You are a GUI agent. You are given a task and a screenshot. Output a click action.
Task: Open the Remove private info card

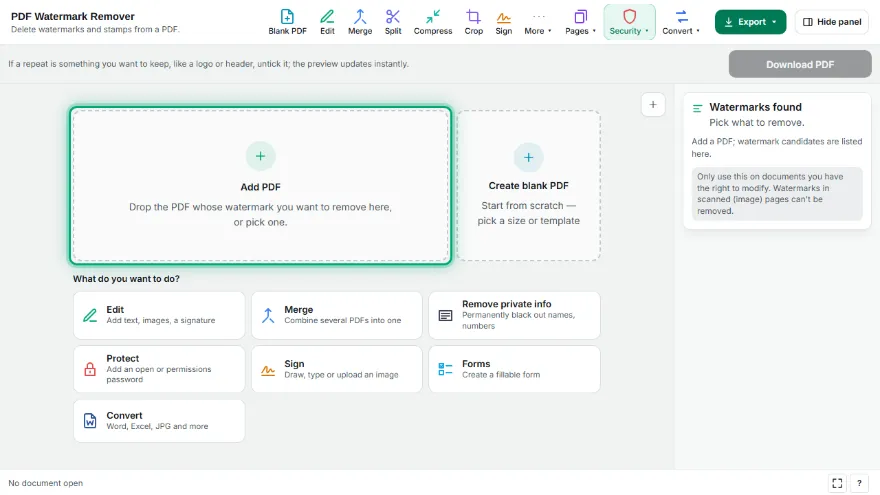pyautogui.click(x=515, y=315)
